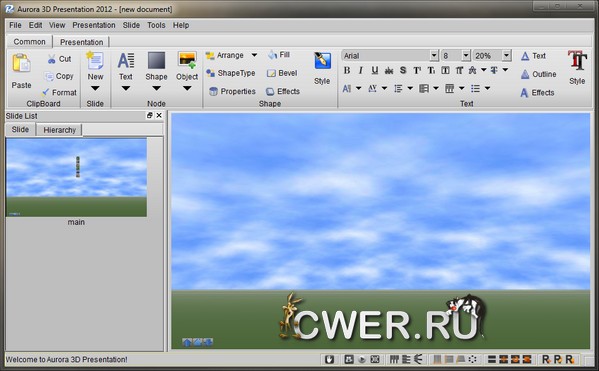Toggle subscript text

pos(431,70)
